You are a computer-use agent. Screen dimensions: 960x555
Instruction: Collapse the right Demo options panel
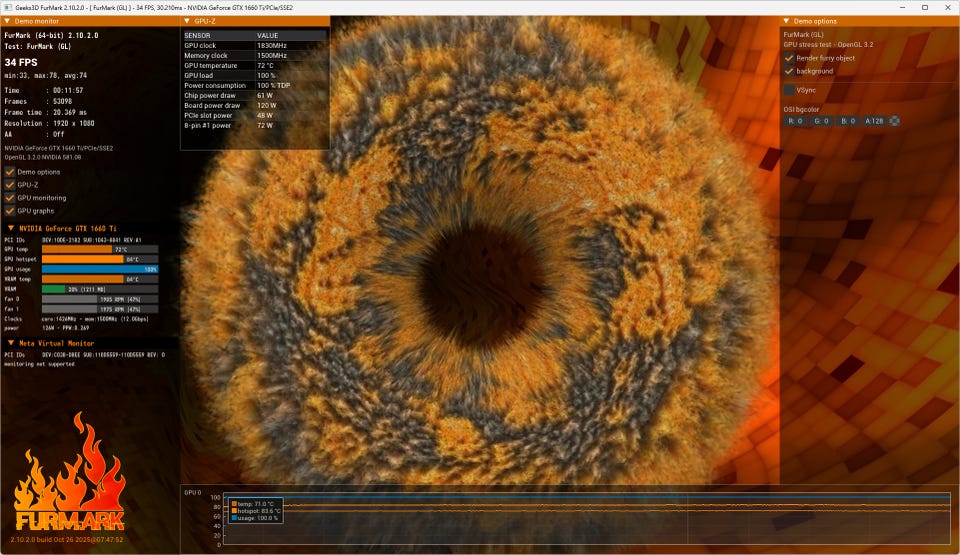(x=786, y=21)
